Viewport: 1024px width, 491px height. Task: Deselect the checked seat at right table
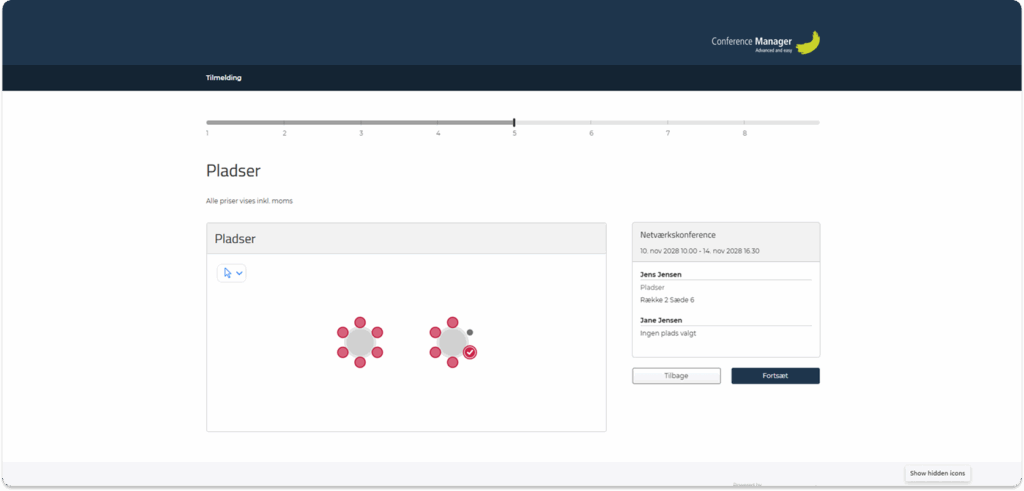click(x=470, y=352)
